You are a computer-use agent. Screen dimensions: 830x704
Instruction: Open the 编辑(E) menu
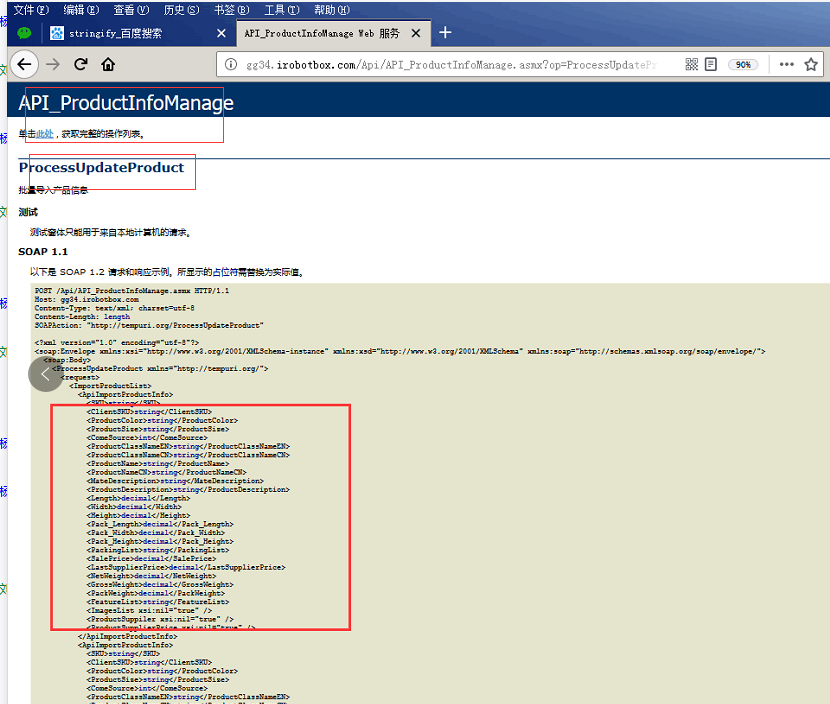pos(81,10)
